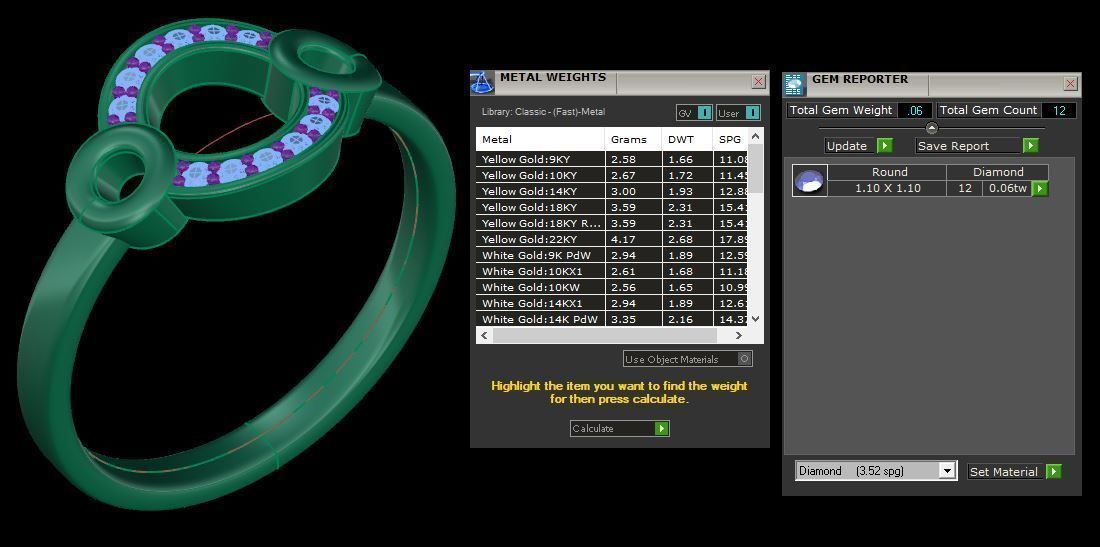
Task: Select the Yellow Gold:14KY row
Action: point(612,191)
